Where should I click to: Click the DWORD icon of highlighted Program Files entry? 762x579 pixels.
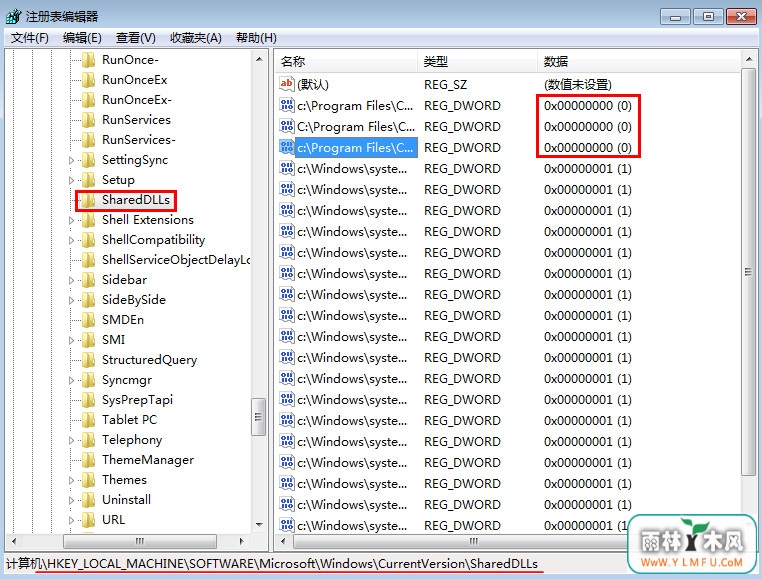(287, 147)
